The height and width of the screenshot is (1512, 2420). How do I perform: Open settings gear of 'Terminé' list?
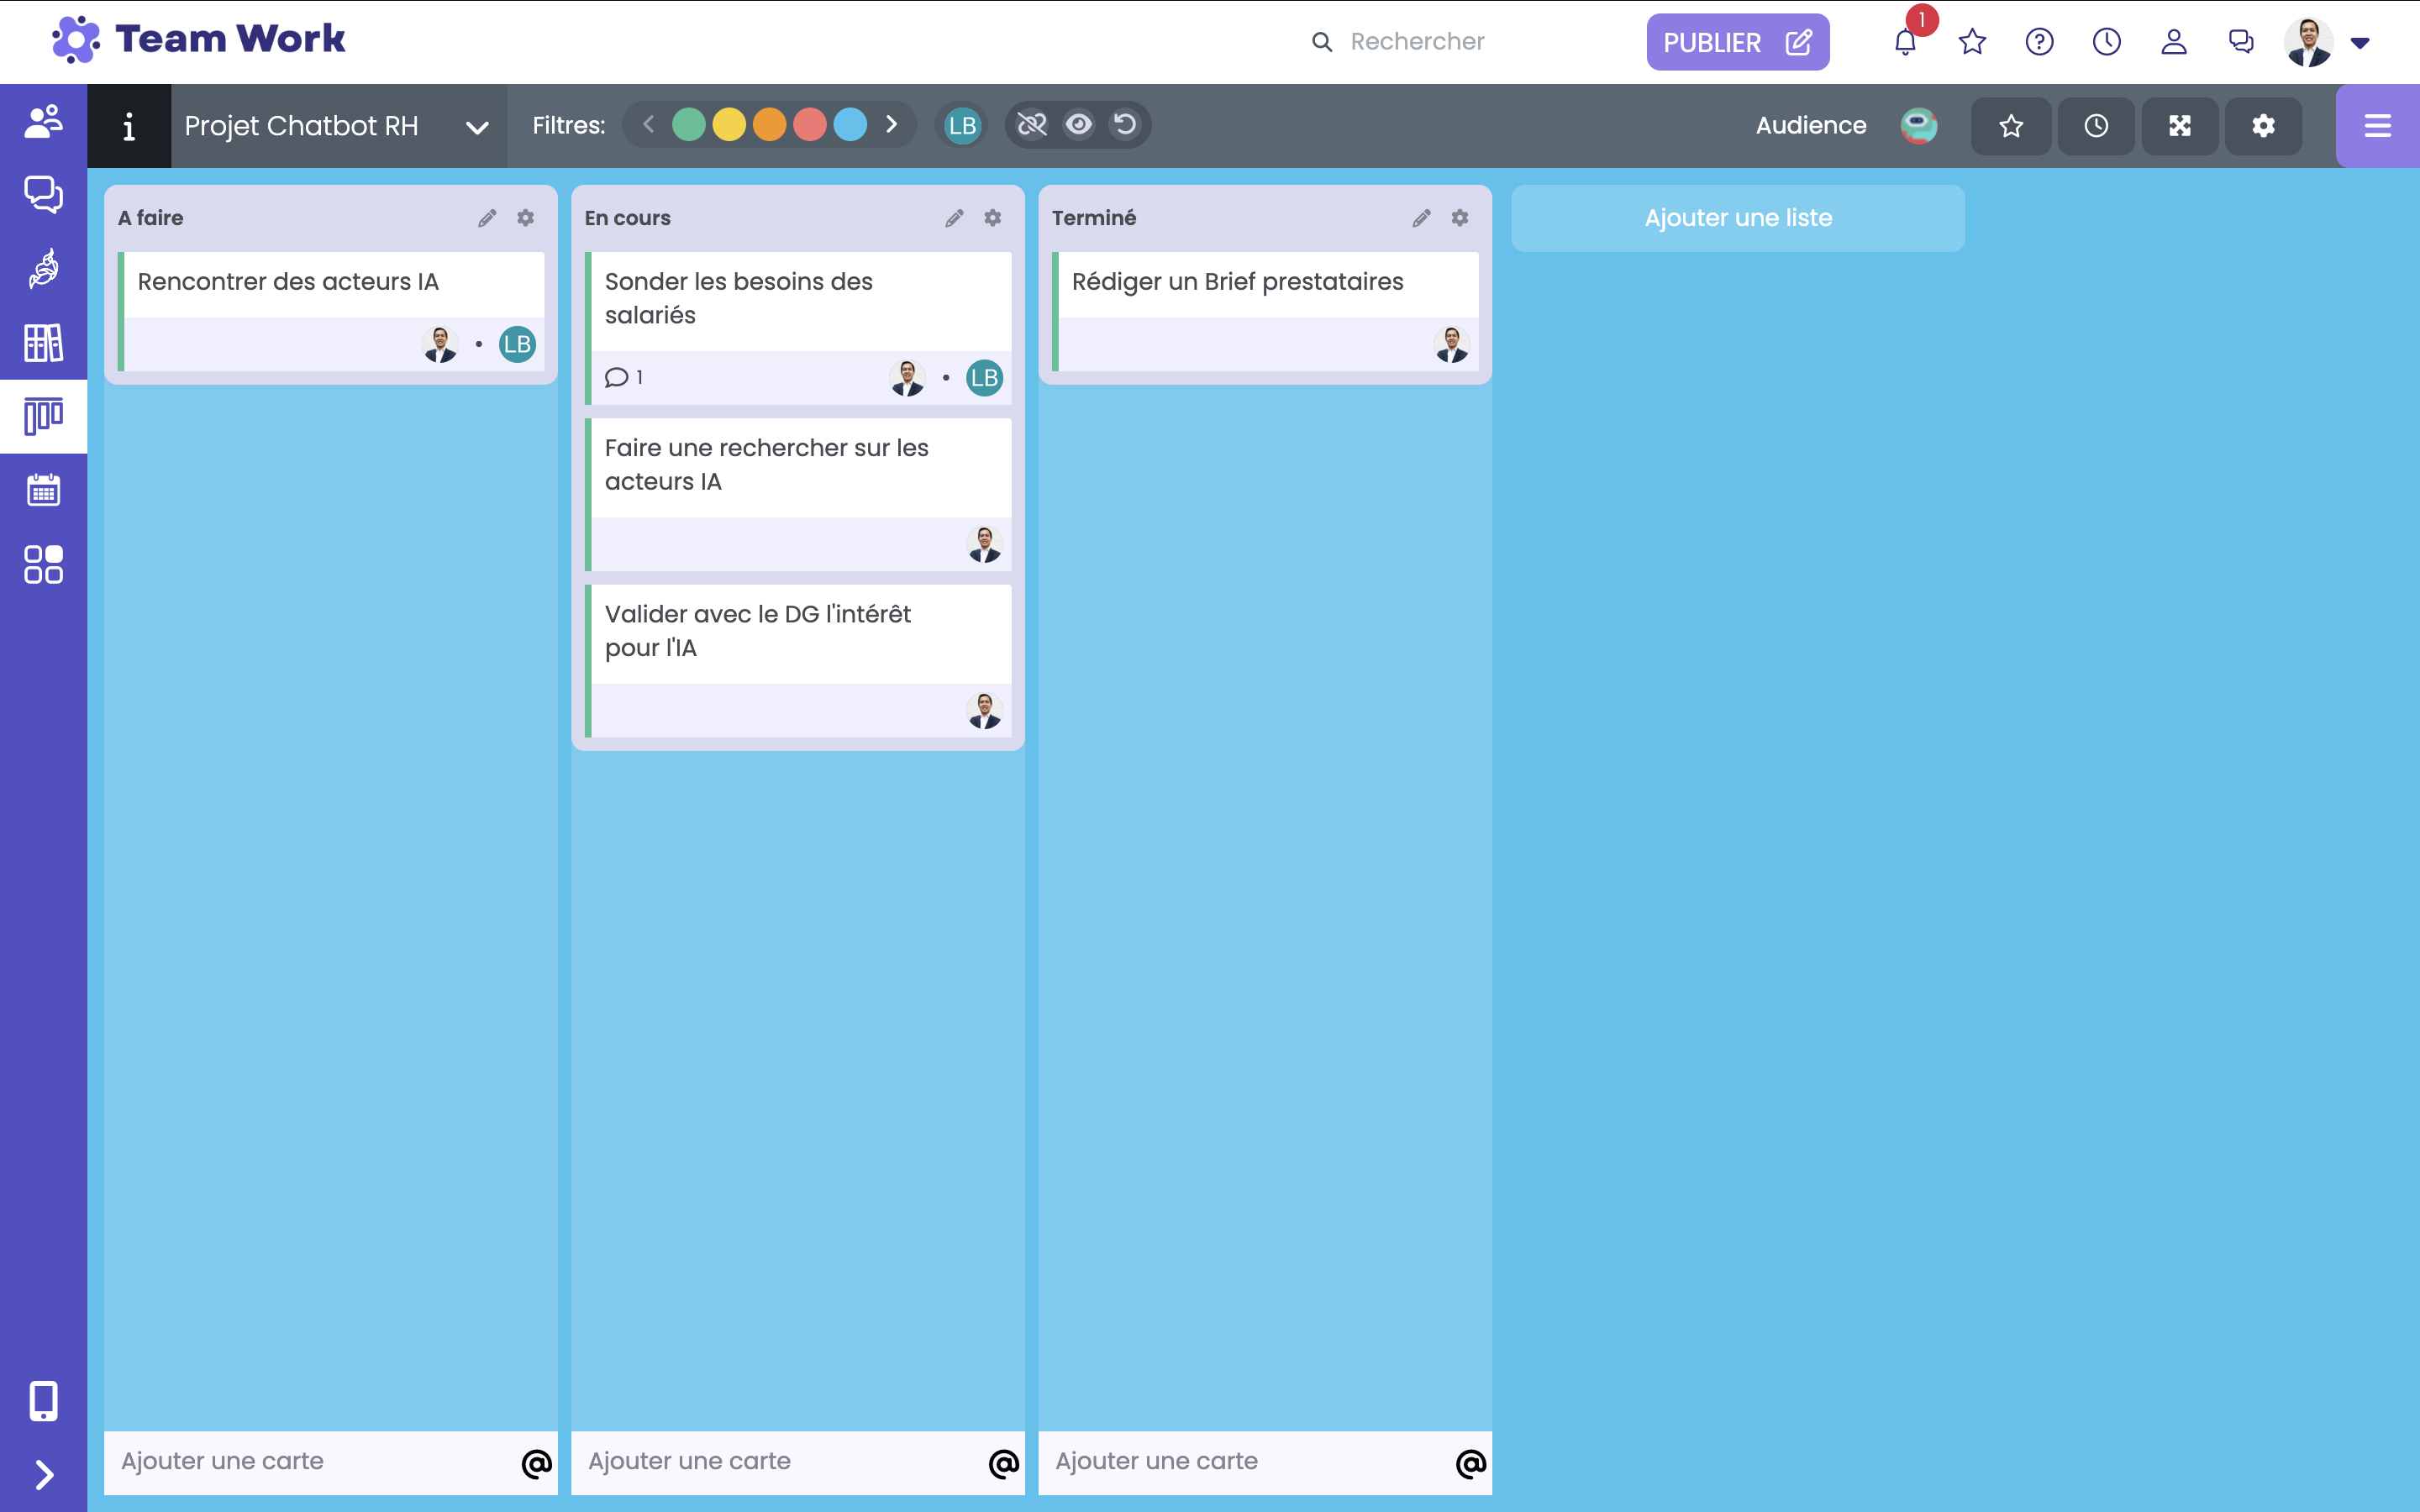pyautogui.click(x=1459, y=218)
